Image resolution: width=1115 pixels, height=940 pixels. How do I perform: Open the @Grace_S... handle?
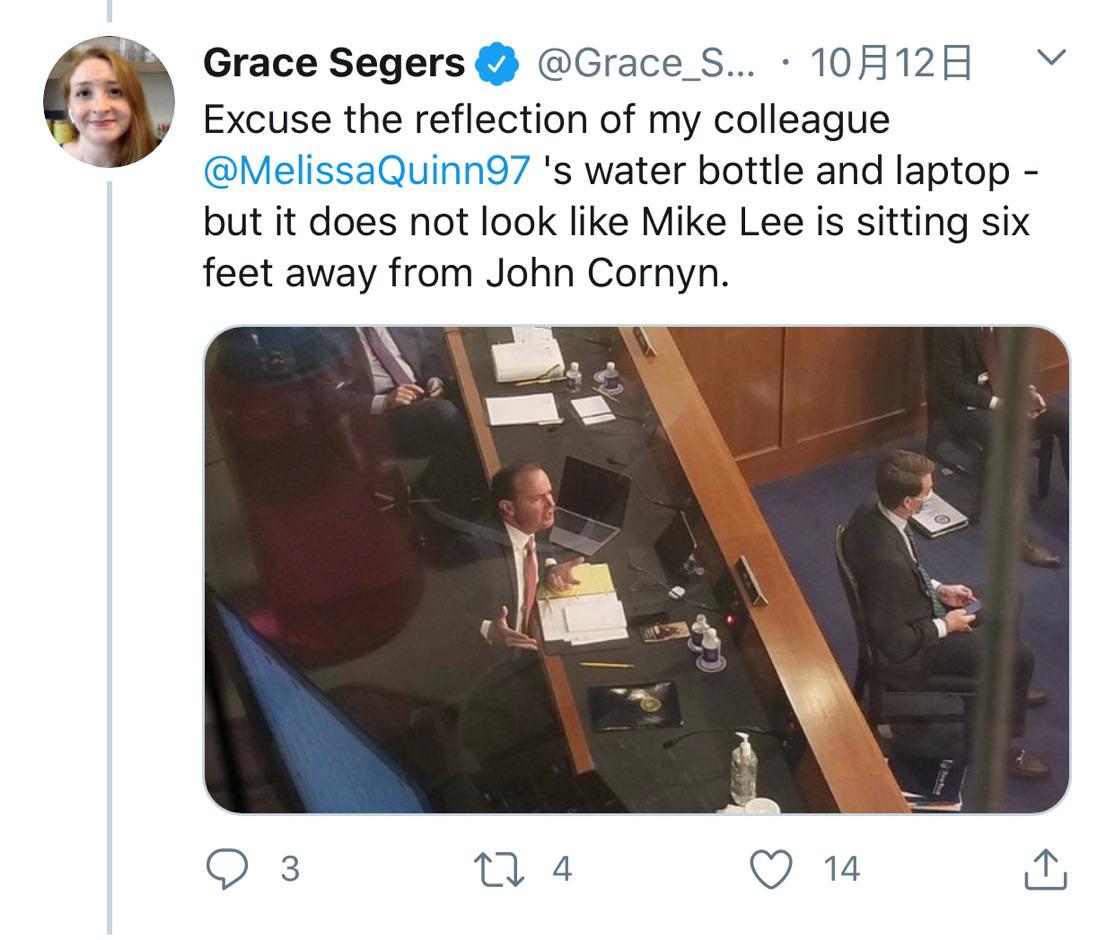(x=646, y=65)
